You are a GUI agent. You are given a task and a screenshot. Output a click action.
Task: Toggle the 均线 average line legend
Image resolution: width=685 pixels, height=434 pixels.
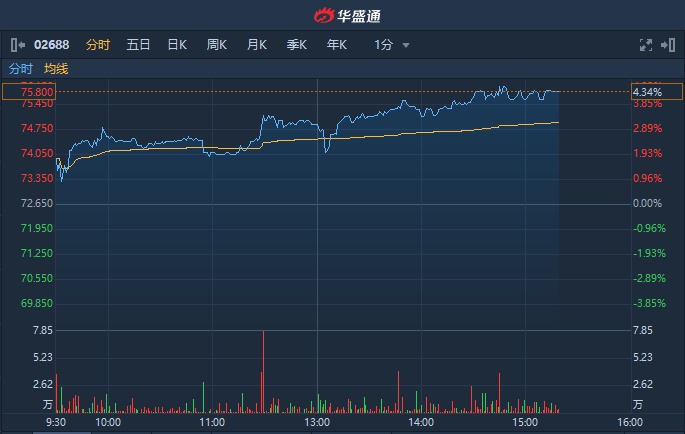coord(57,69)
